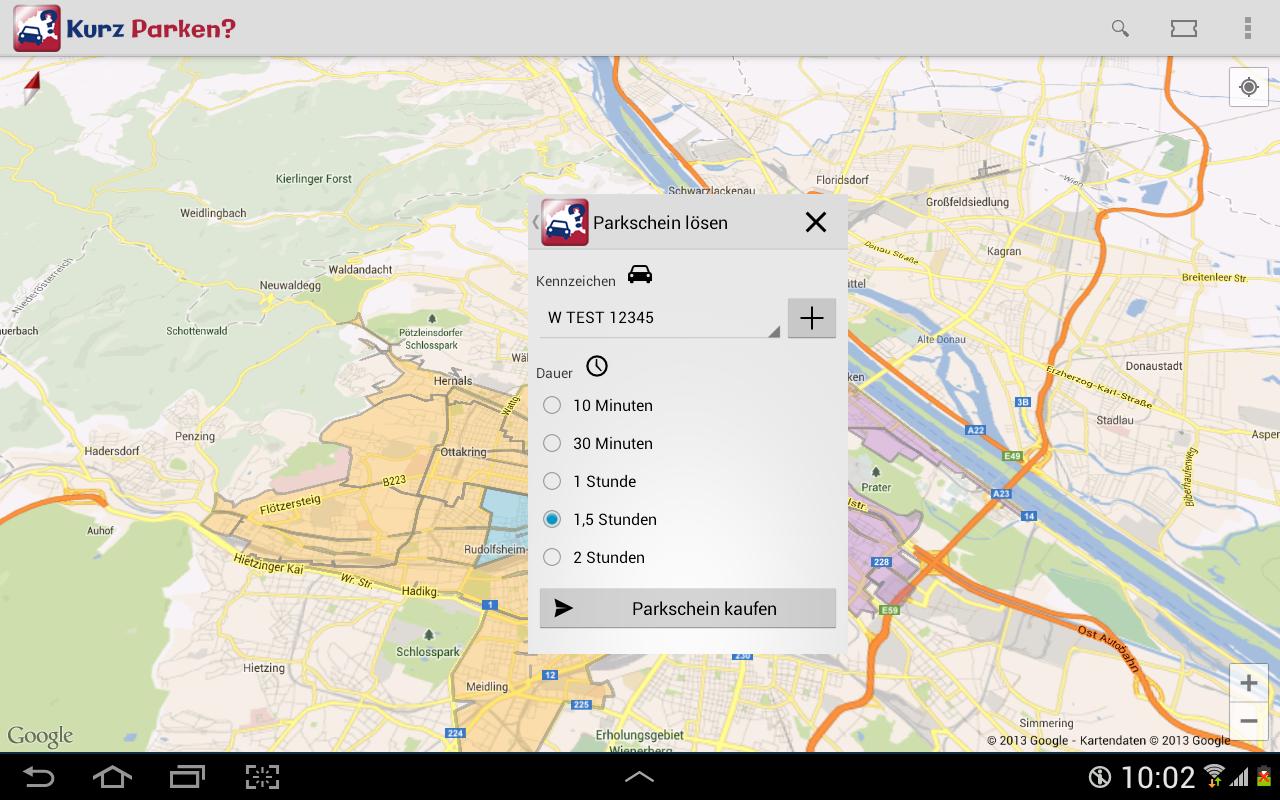The image size is (1280, 800).
Task: Tap Meidling label on the map
Action: (x=486, y=687)
